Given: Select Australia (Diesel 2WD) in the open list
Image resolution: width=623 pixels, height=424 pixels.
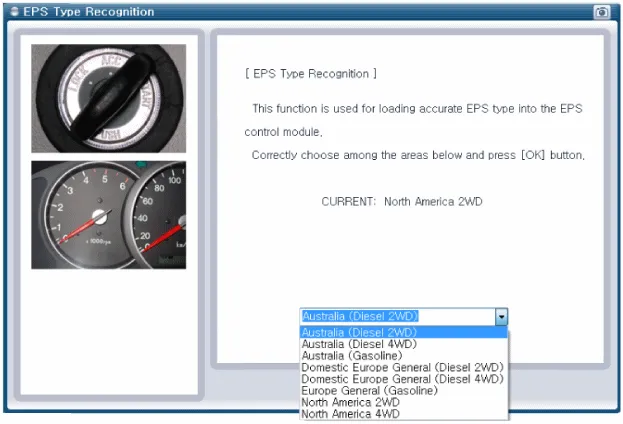Looking at the screenshot, I should click(x=359, y=332).
